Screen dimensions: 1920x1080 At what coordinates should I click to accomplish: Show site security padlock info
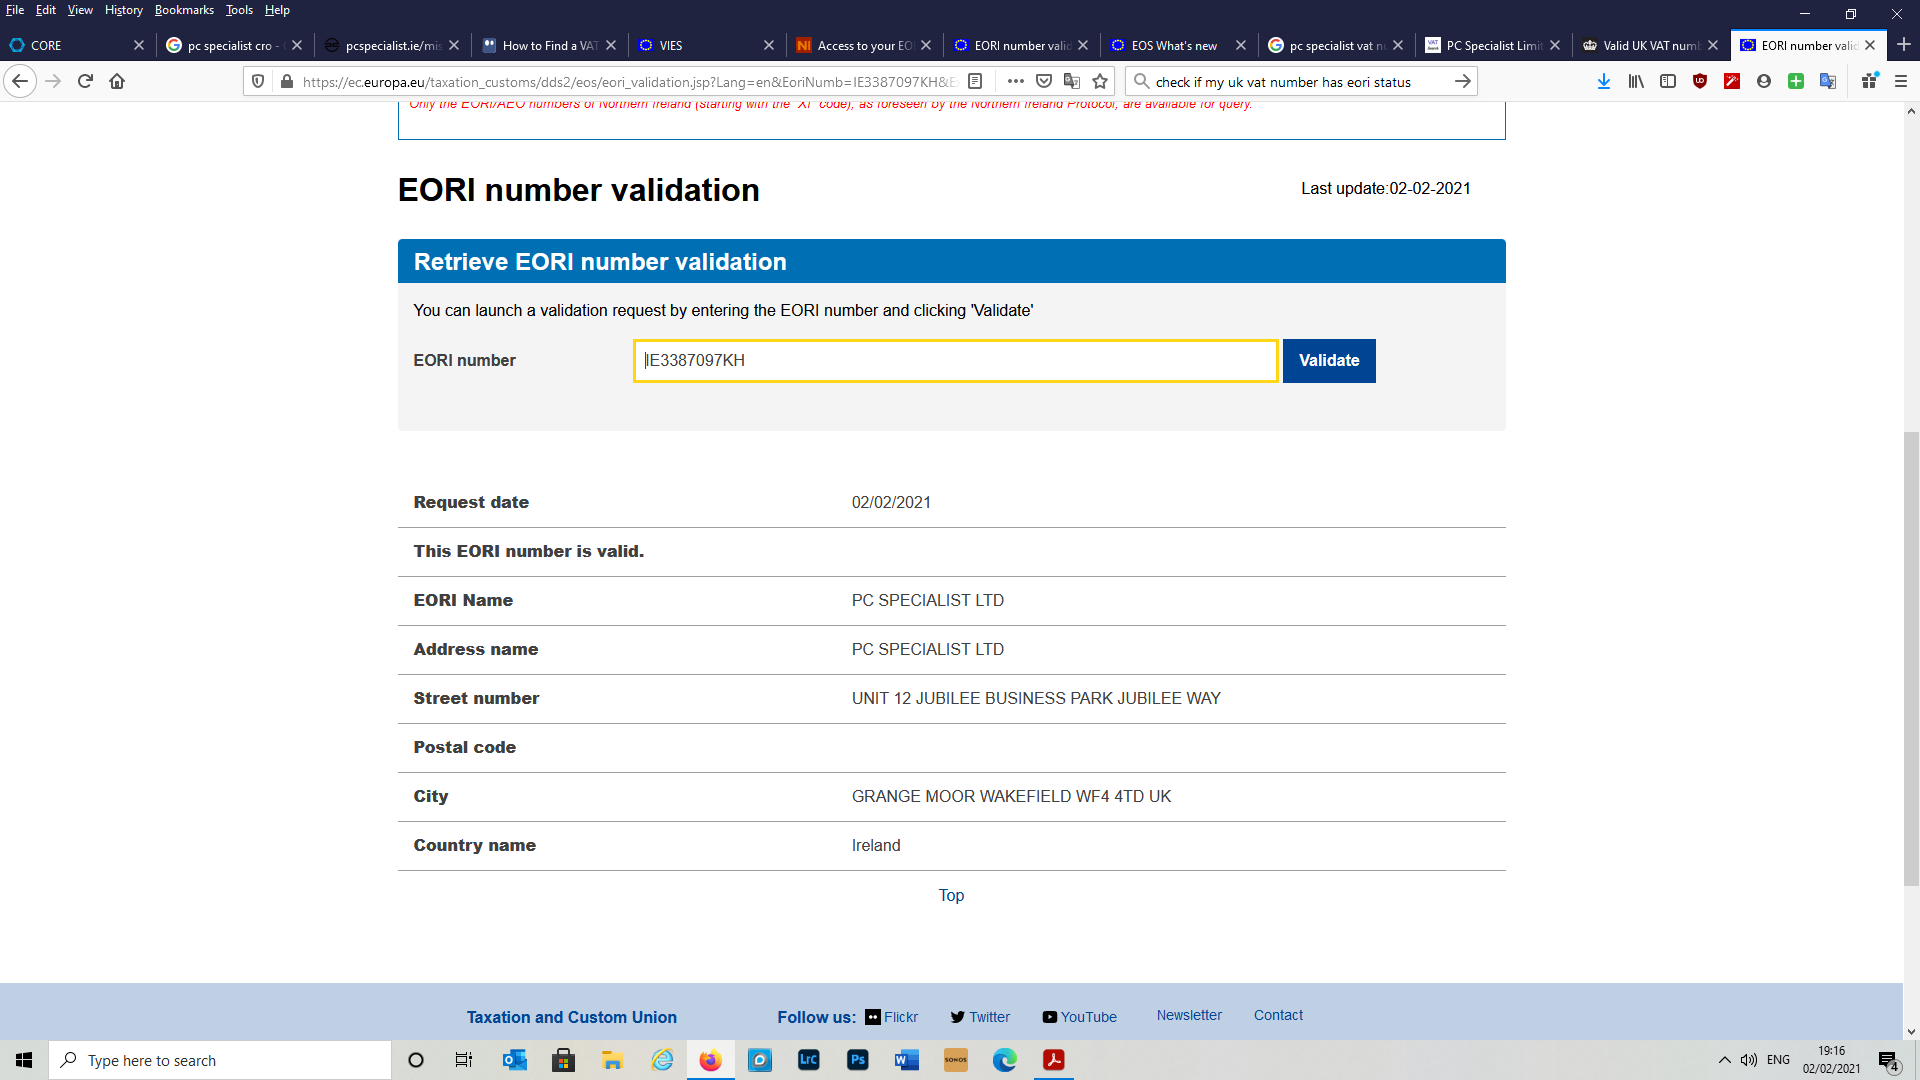pyautogui.click(x=287, y=81)
